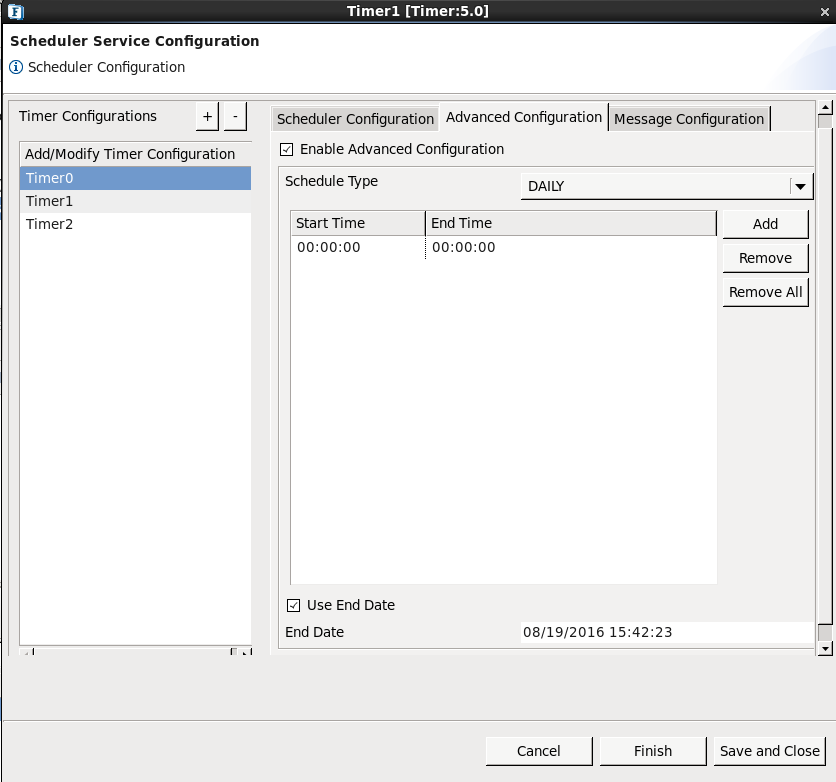Select the Advanced Configuration tab

pos(524,117)
